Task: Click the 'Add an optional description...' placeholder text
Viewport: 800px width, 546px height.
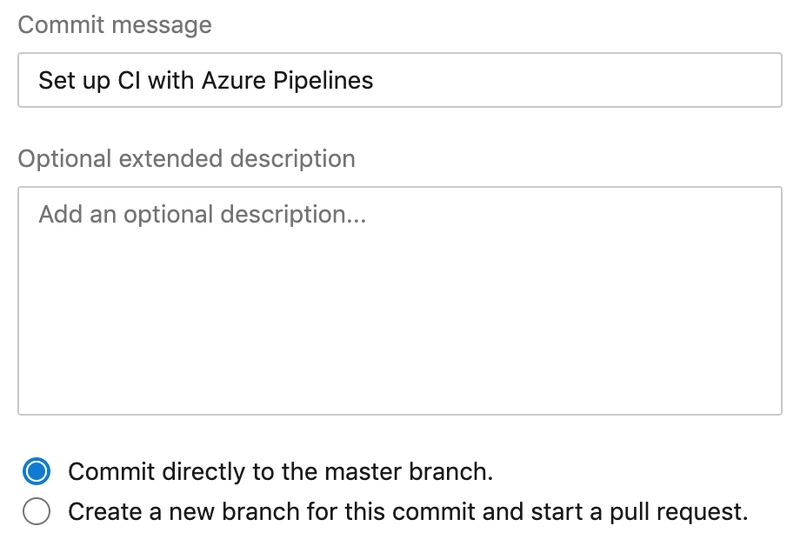Action: pyautogui.click(x=202, y=214)
